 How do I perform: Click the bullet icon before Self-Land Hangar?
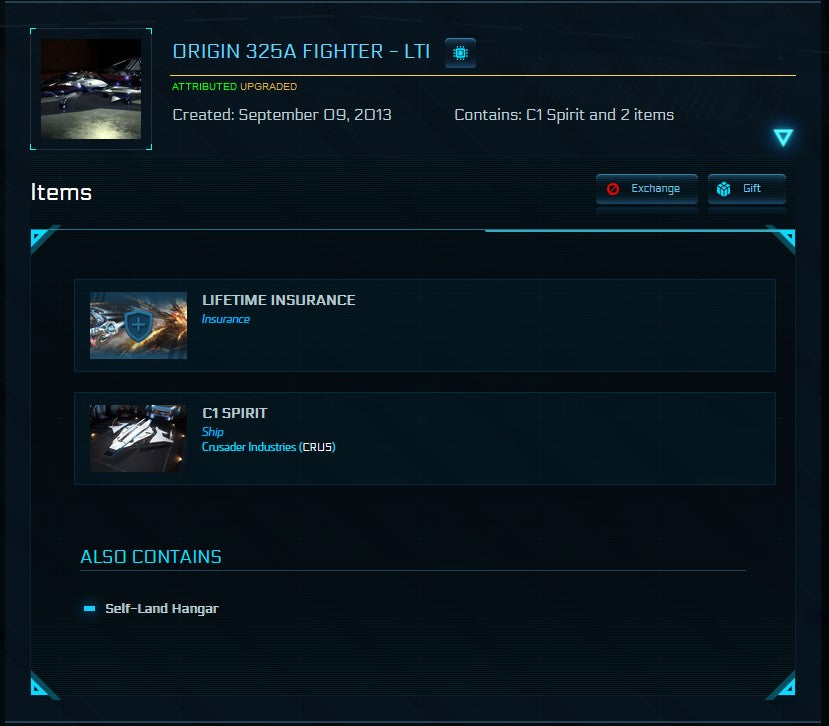90,608
